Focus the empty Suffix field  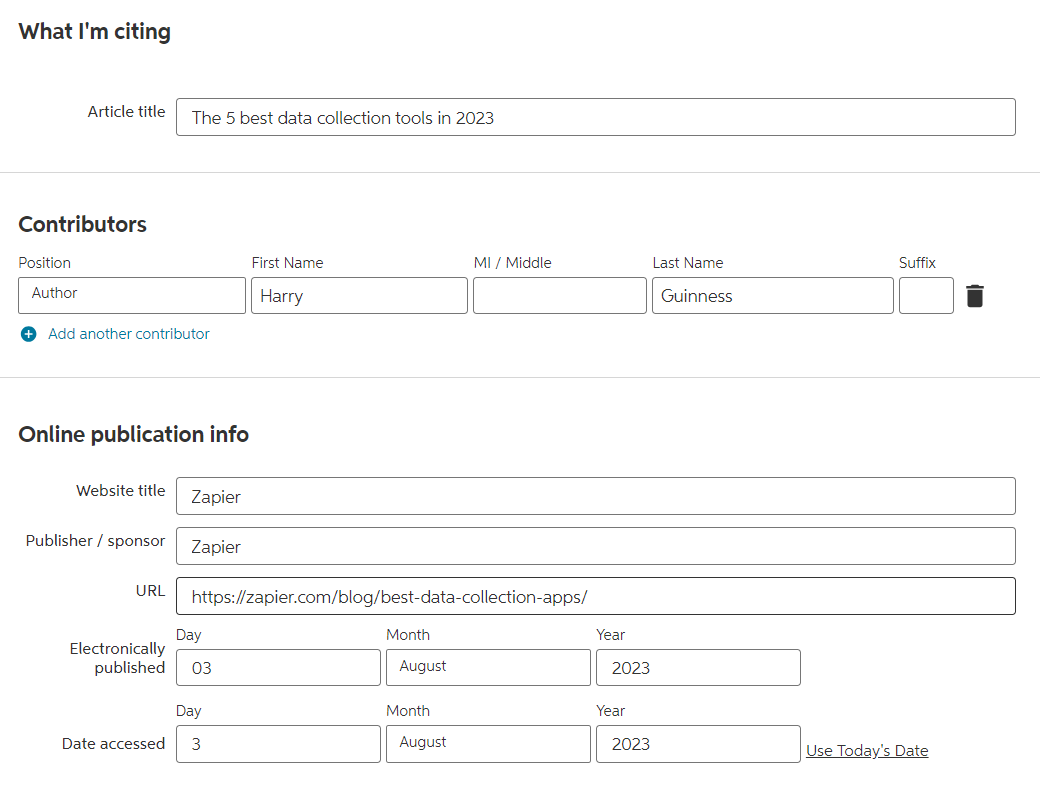(x=926, y=296)
